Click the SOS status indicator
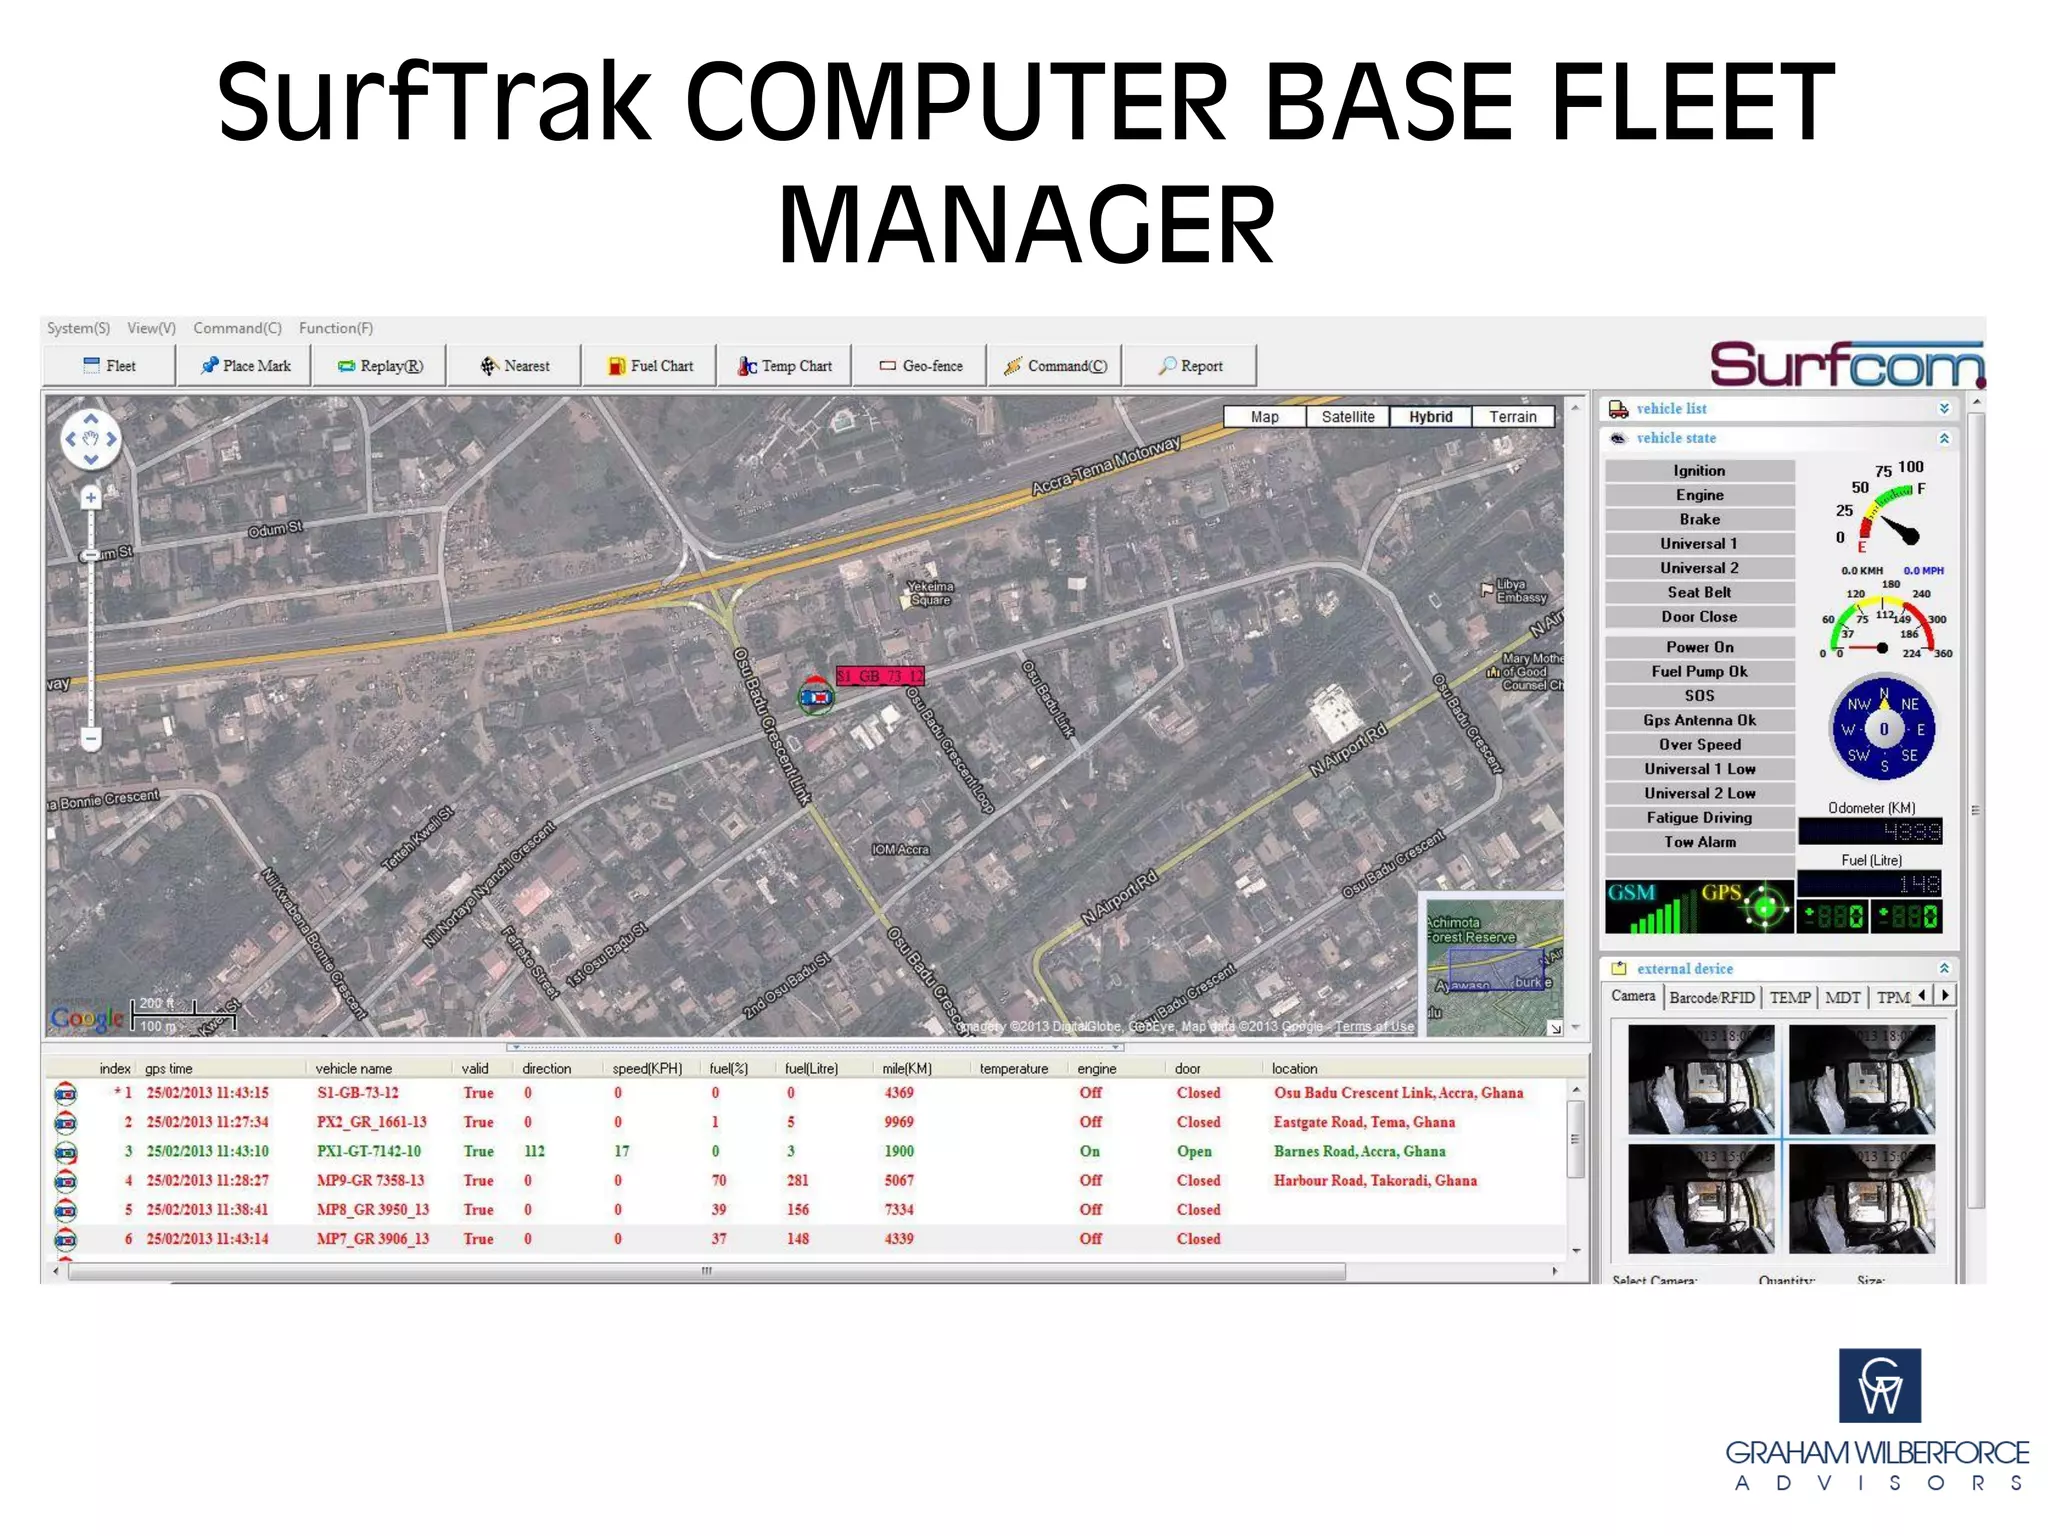Viewport: 2048px width, 1536px height. [1699, 695]
